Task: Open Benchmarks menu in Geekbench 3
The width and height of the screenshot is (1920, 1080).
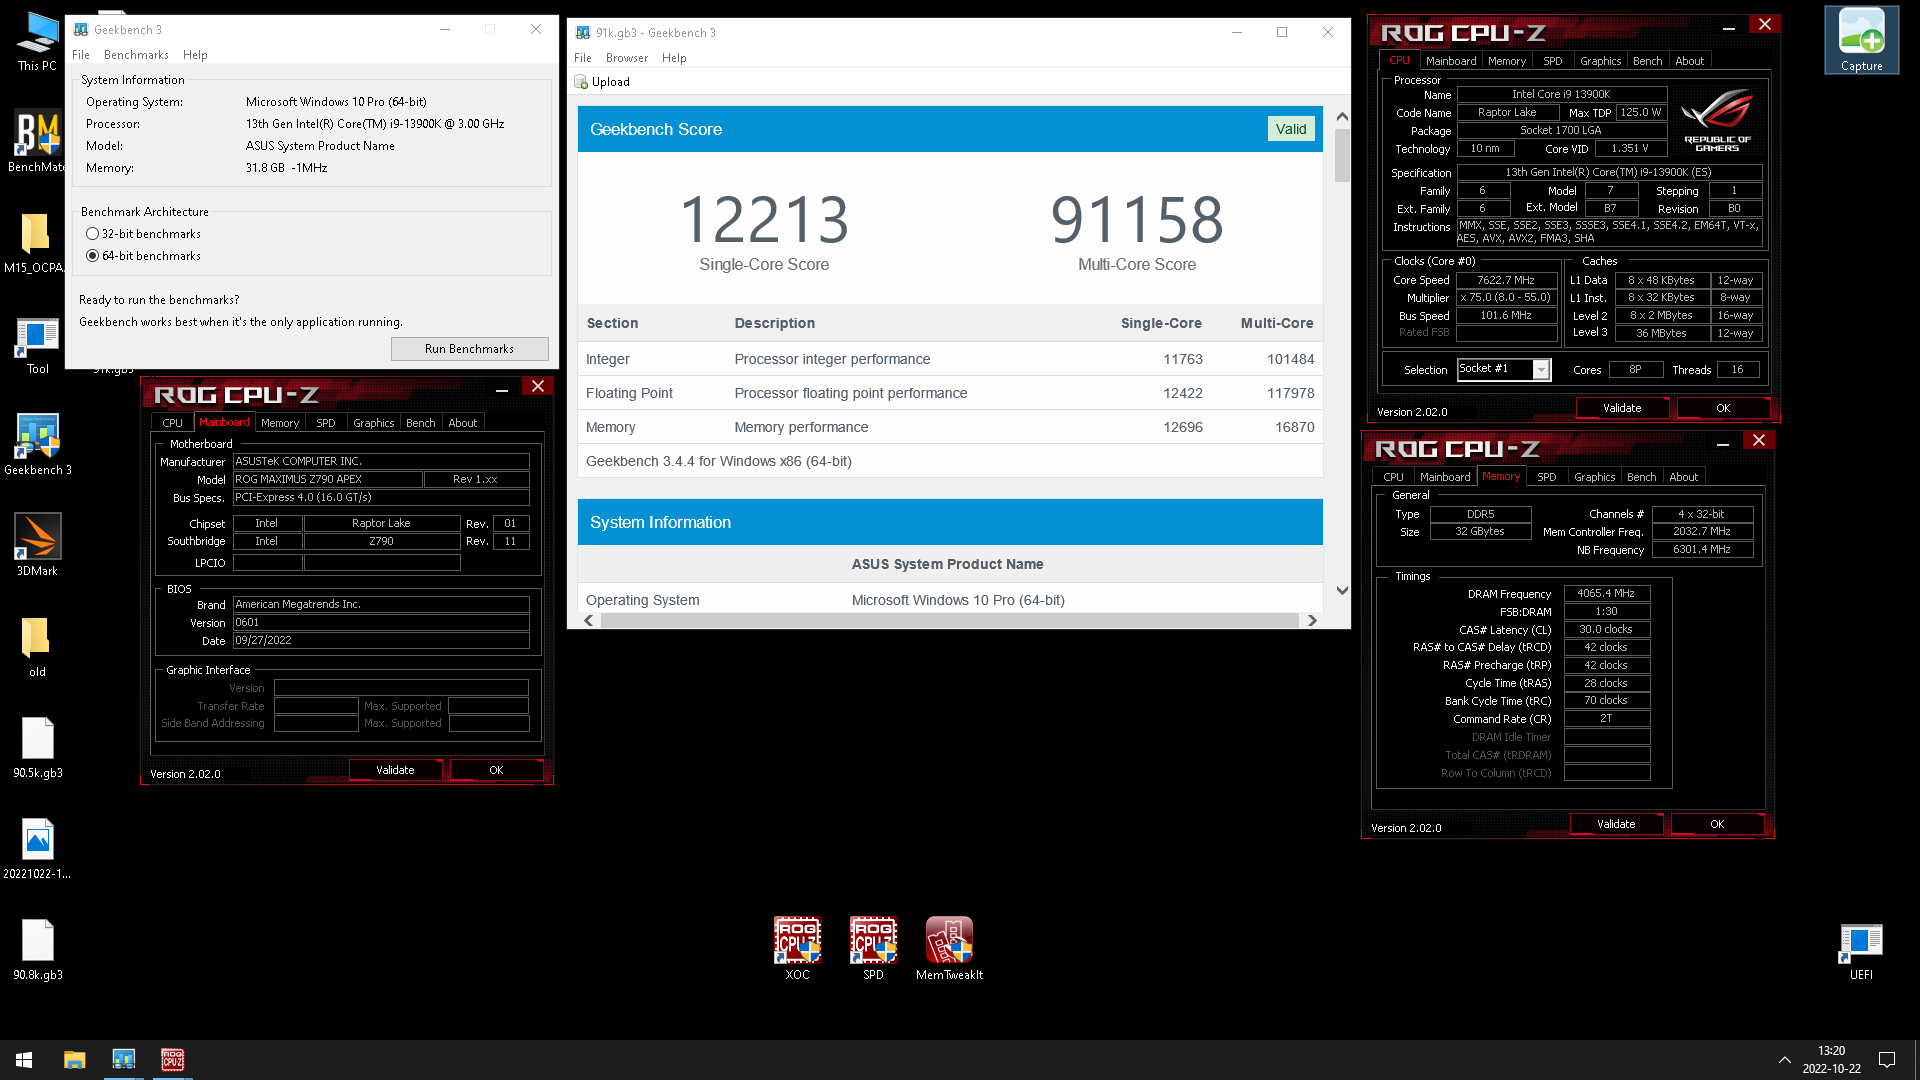Action: point(136,55)
